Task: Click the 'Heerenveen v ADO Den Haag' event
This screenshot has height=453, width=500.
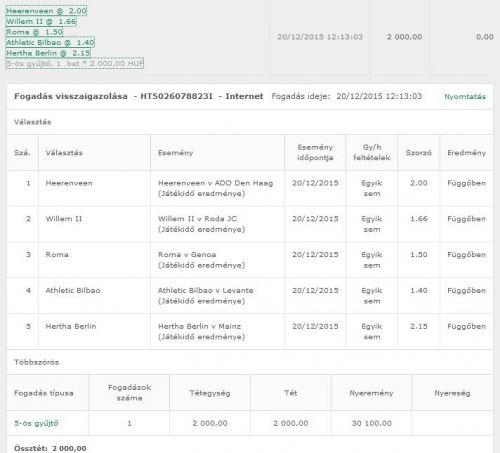Action: point(215,183)
